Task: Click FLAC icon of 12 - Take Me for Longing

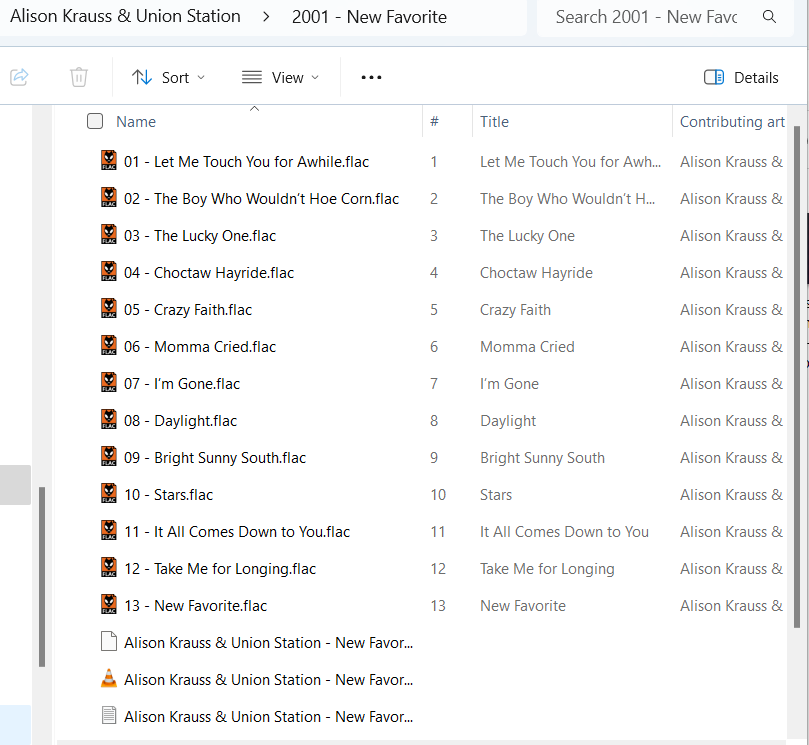Action: [x=109, y=568]
